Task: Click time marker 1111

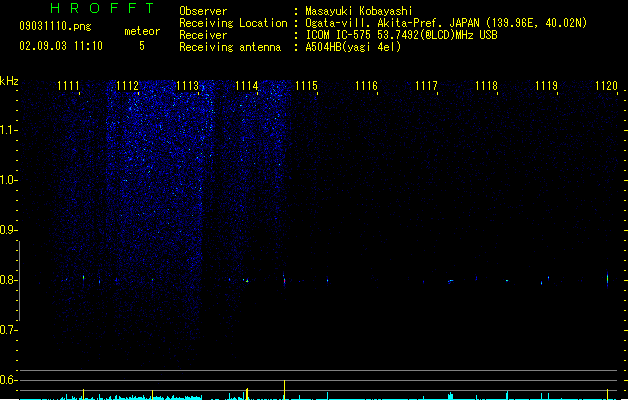Action: tap(68, 86)
